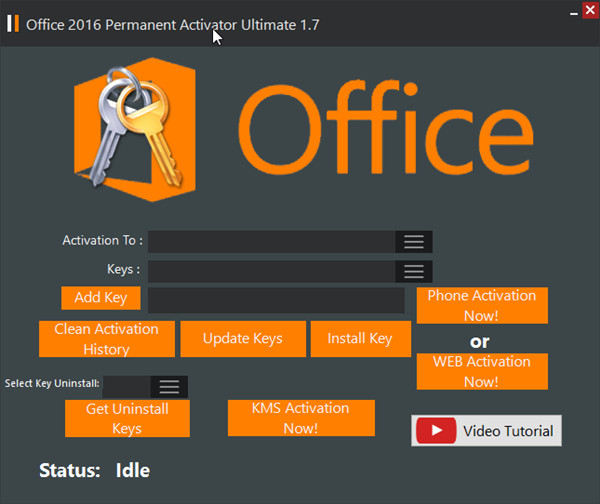Screen dimensions: 600x504
Task: Click the 'Status:' label
Action: pos(70,470)
